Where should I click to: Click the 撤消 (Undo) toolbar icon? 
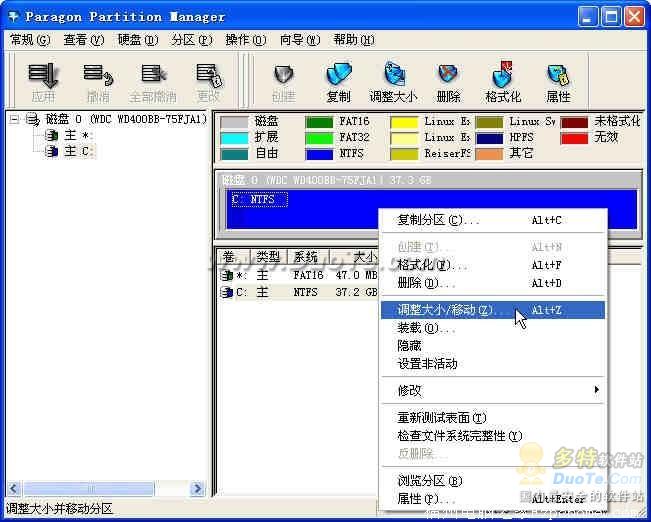[x=98, y=75]
